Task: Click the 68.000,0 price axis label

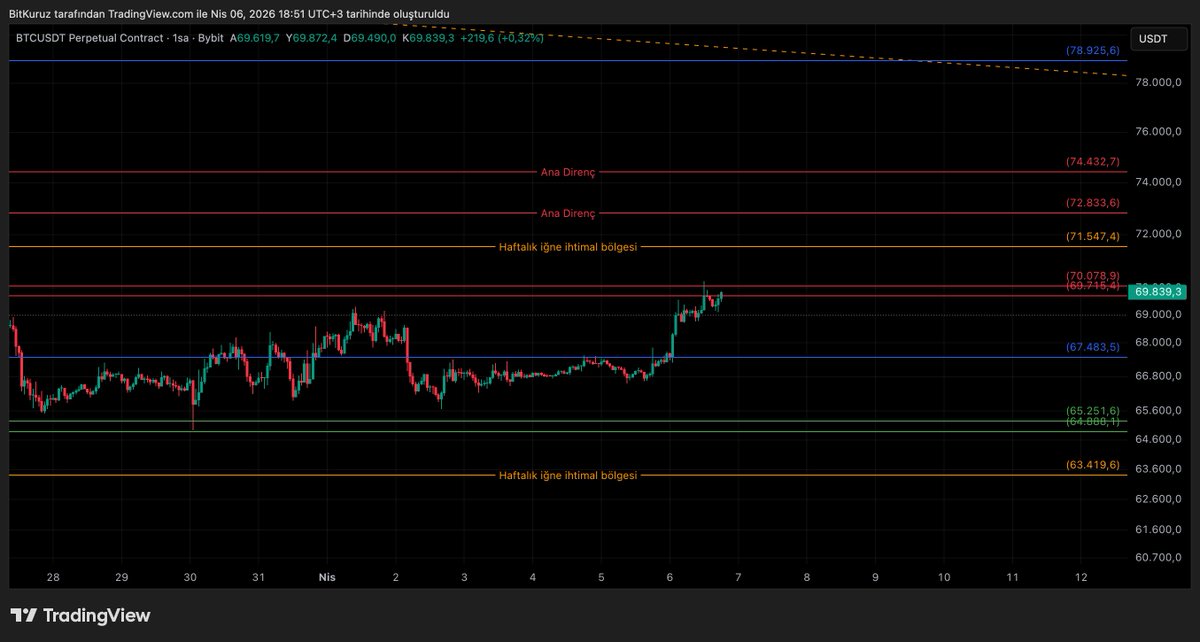Action: tap(1160, 343)
